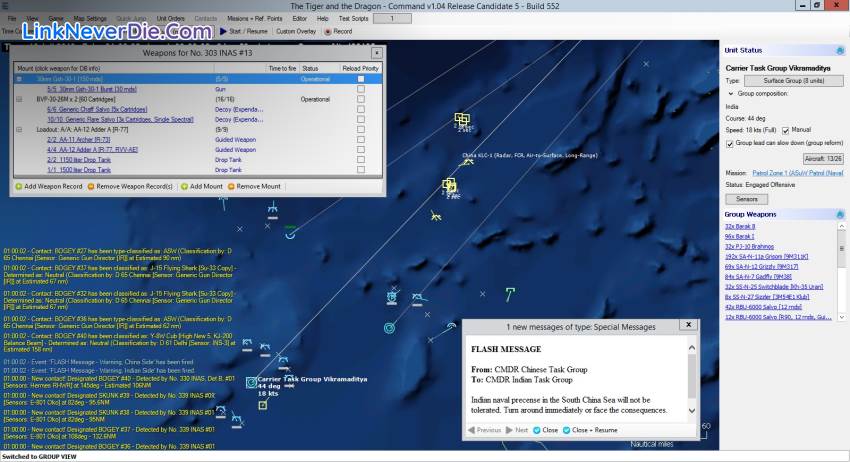The height and width of the screenshot is (462, 850).
Task: Open the Help menu
Action: click(323, 18)
